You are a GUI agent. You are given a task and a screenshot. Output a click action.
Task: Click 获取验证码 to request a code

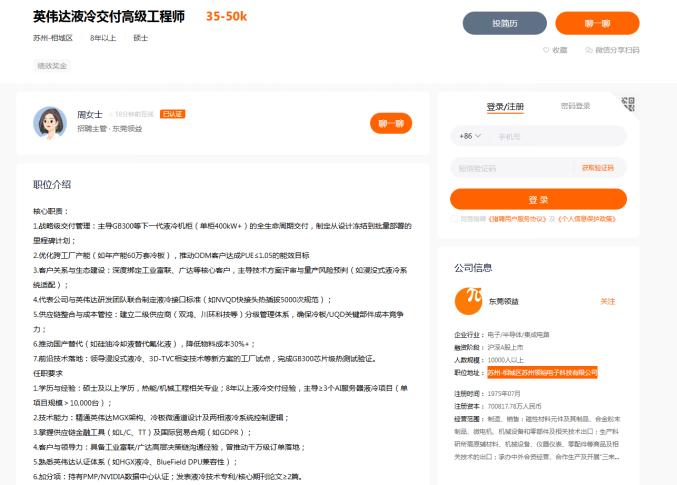pyautogui.click(x=595, y=168)
